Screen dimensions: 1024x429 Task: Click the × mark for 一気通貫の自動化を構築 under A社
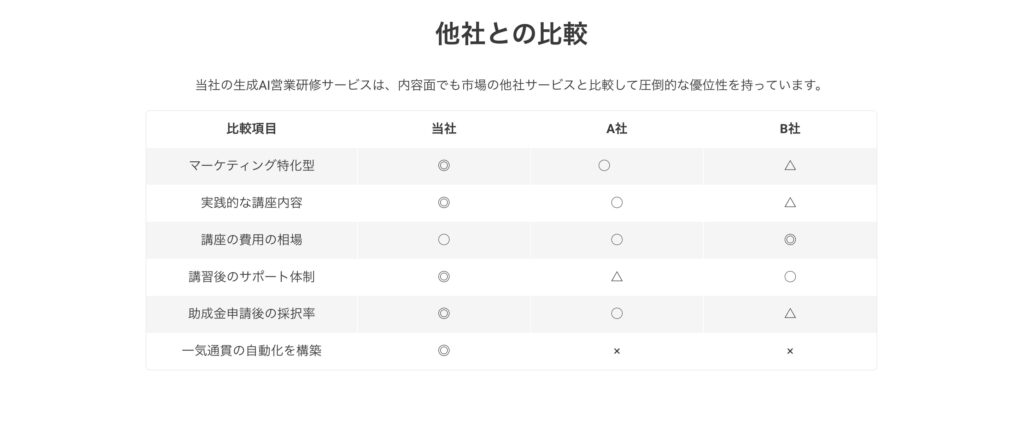point(616,351)
